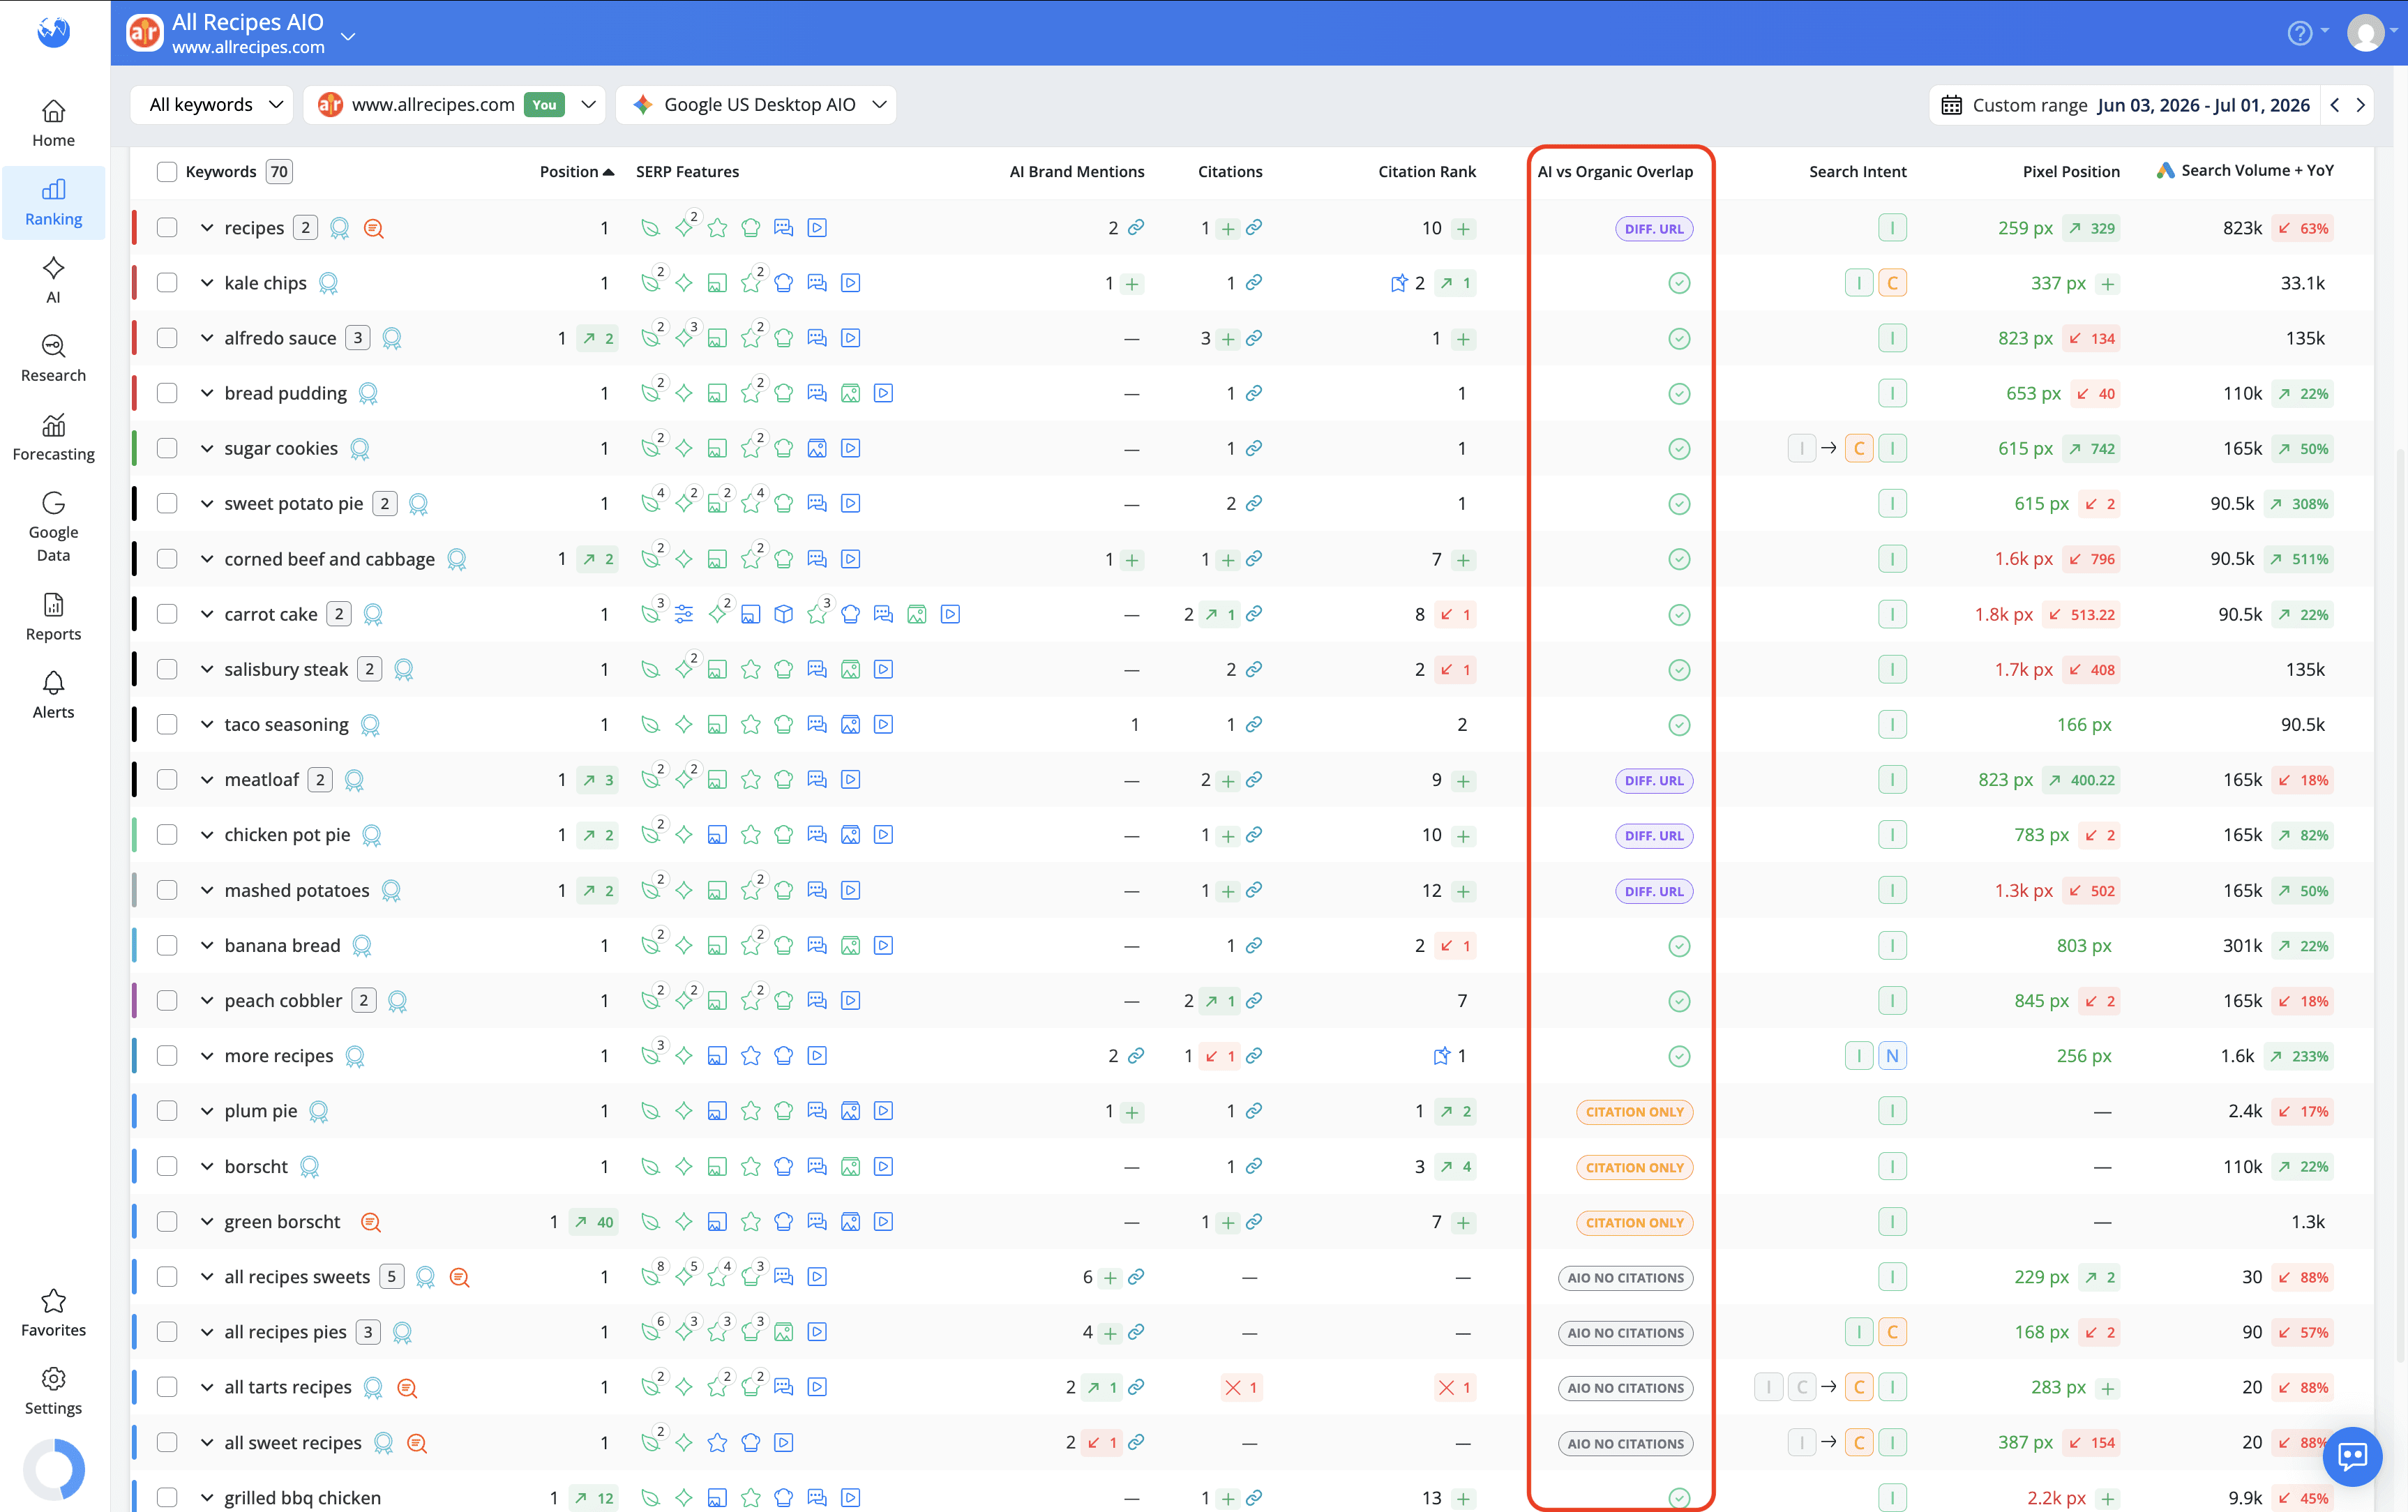Open the user profile avatar menu
The image size is (2408, 1512).
click(2365, 33)
